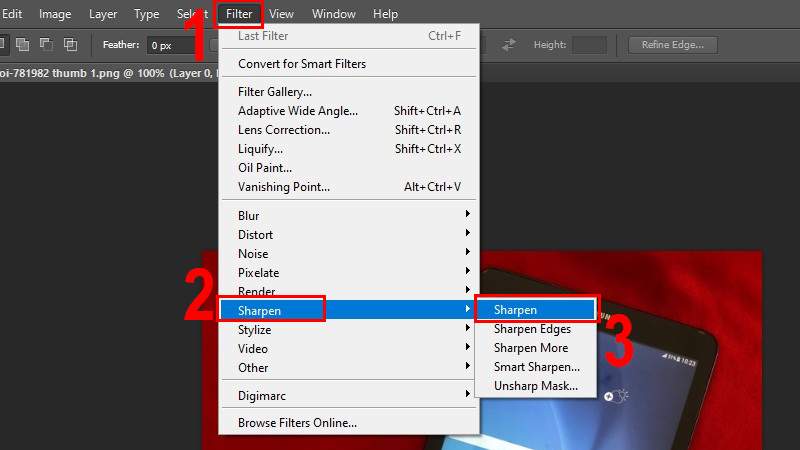Open the View menu

281,14
